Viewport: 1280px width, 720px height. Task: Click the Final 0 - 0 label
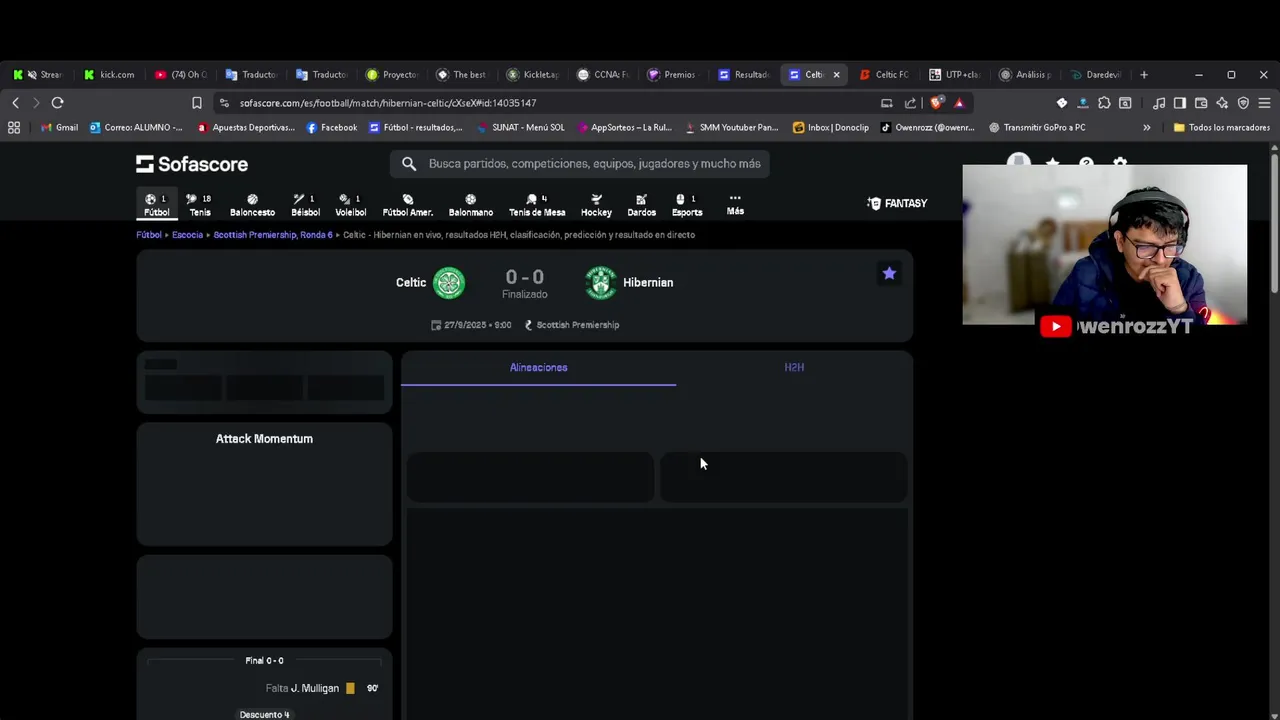tap(264, 661)
